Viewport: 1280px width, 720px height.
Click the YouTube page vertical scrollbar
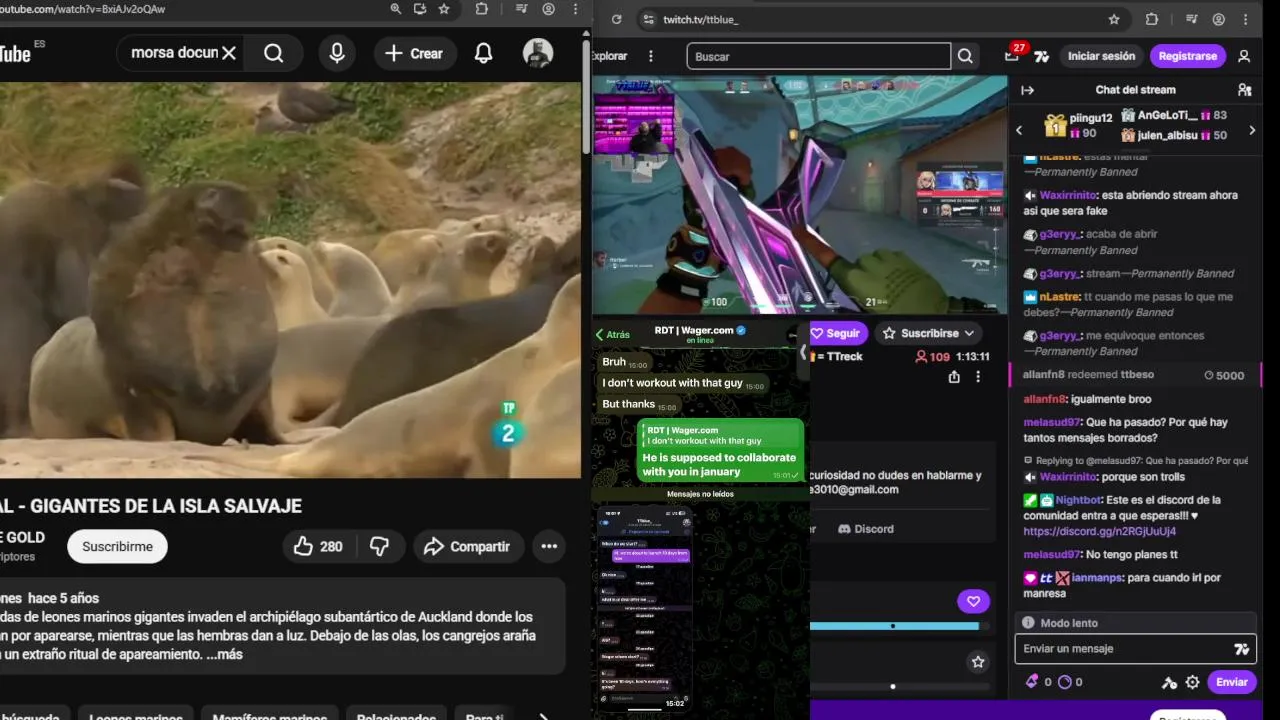(586, 95)
